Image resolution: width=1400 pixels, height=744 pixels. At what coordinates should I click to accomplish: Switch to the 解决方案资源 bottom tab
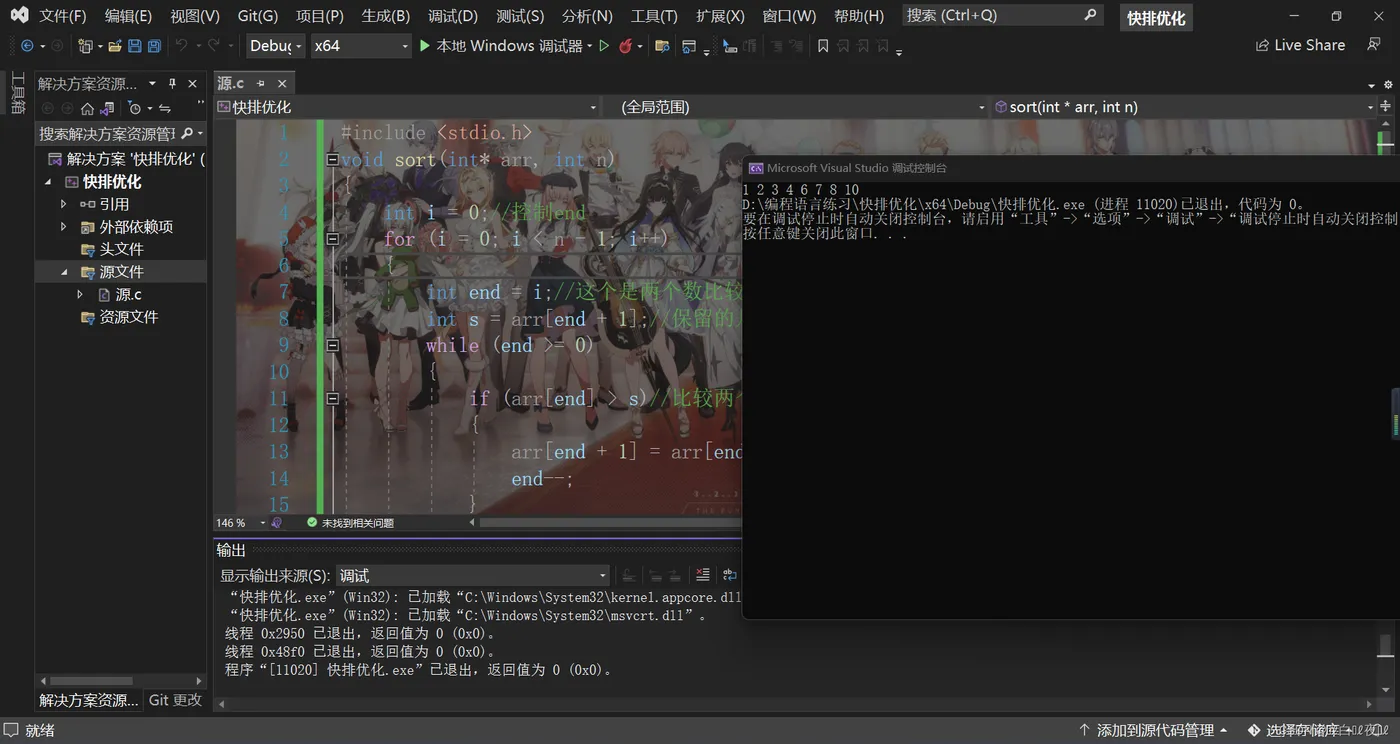tap(88, 700)
